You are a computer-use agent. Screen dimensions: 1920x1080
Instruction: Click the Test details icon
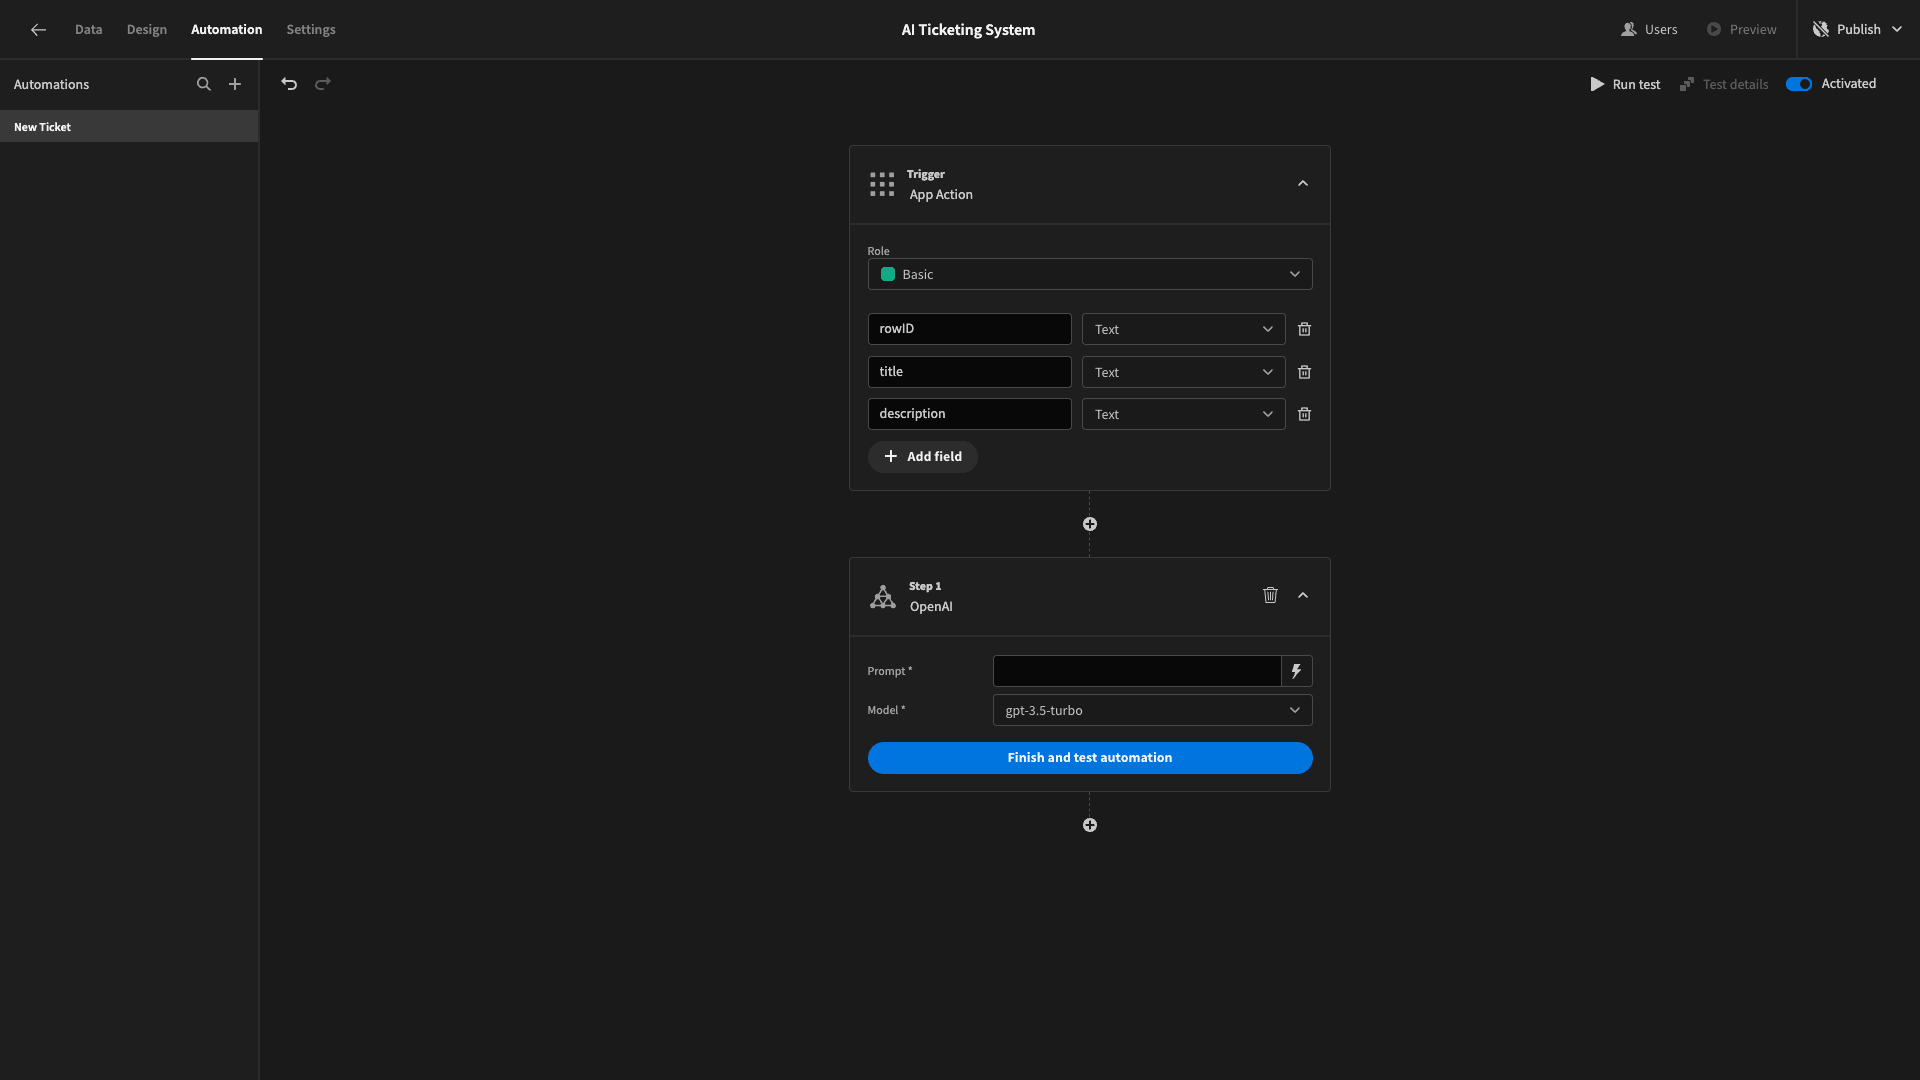click(1687, 84)
